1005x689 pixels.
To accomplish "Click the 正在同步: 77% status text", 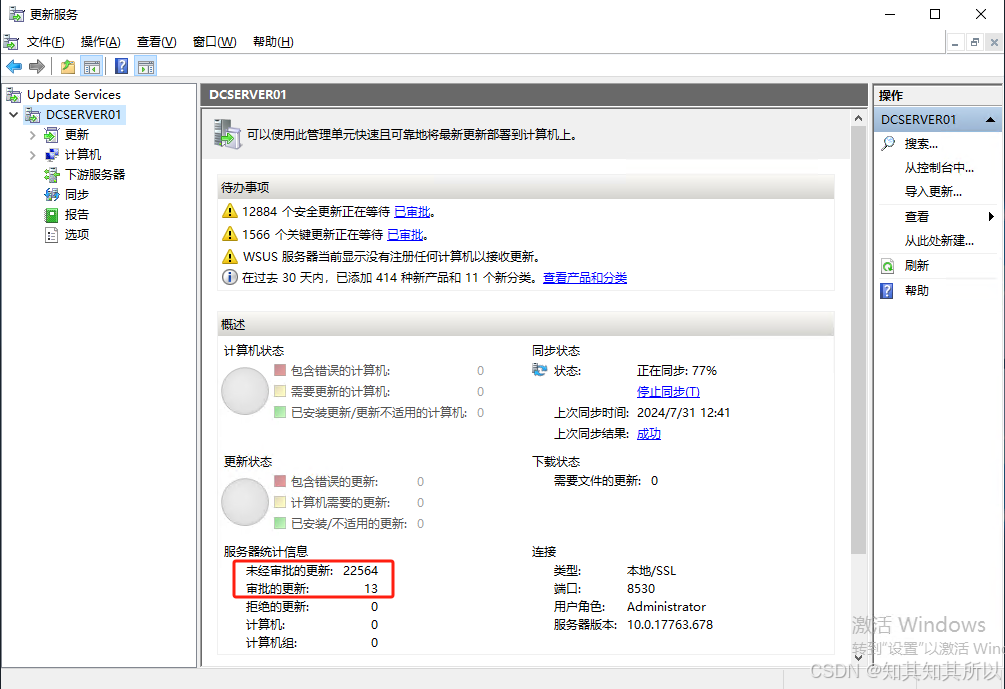I will coord(677,370).
